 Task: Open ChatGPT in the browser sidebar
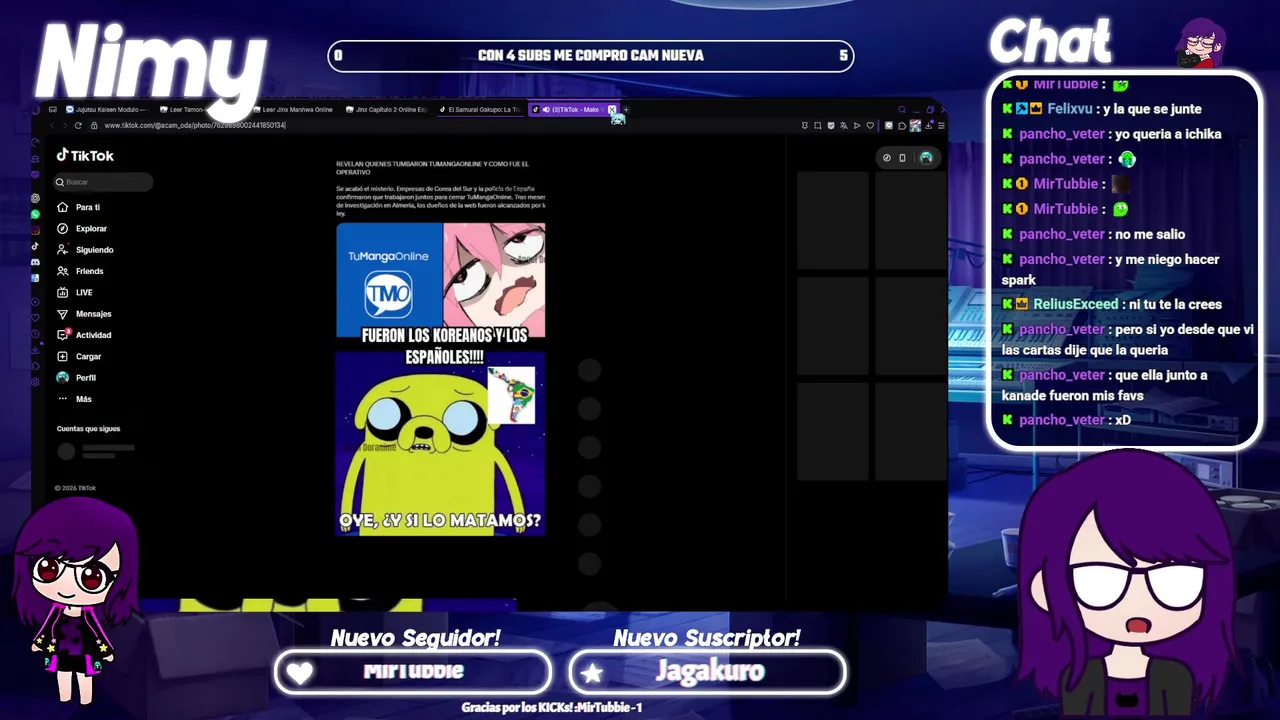35,198
